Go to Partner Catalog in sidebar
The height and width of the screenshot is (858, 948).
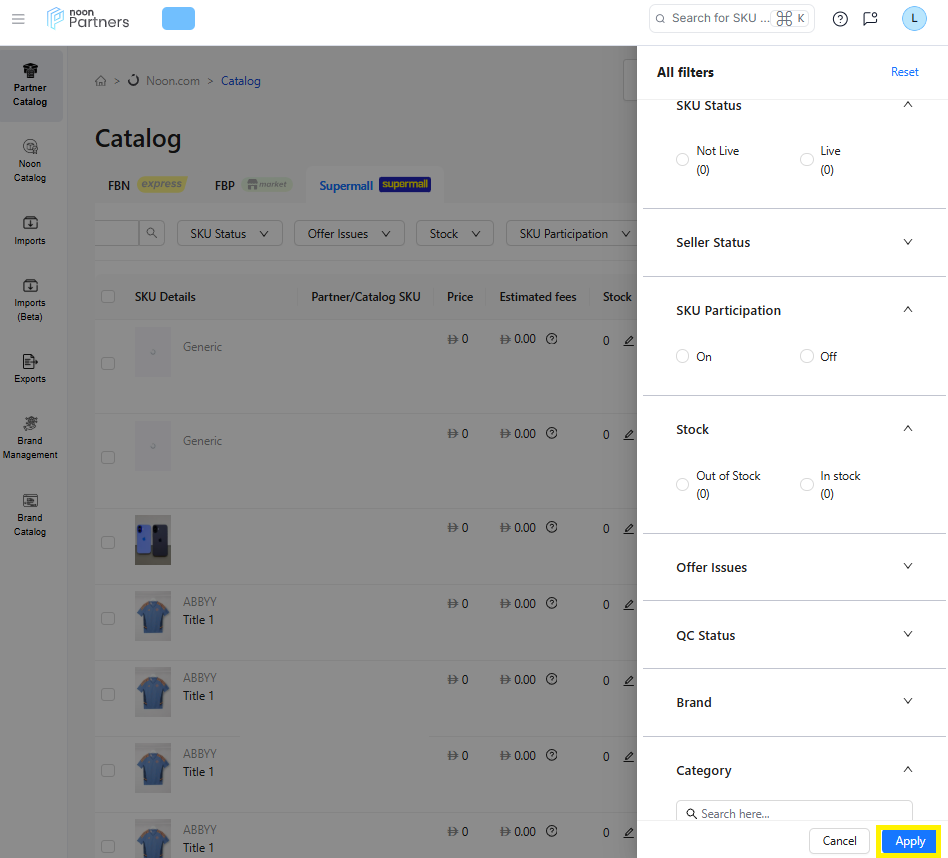pyautogui.click(x=30, y=85)
